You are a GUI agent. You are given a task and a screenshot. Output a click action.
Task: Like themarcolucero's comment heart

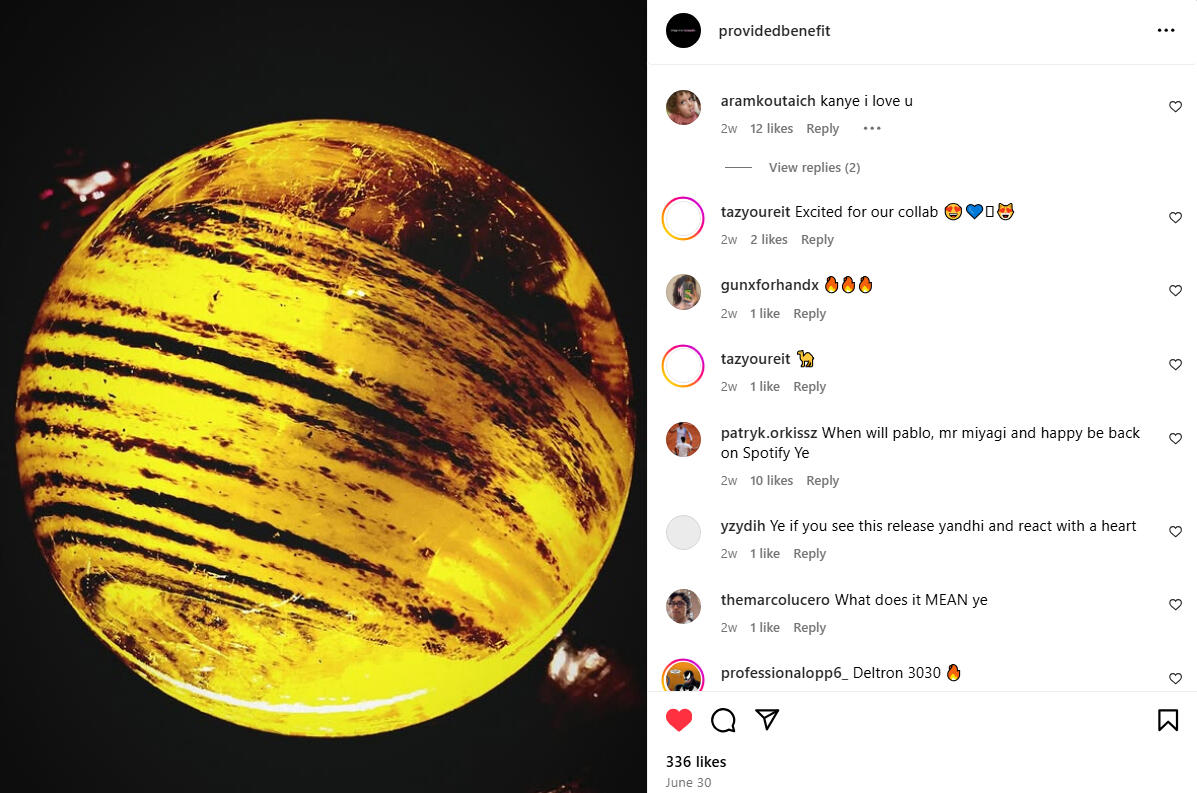pyautogui.click(x=1176, y=605)
